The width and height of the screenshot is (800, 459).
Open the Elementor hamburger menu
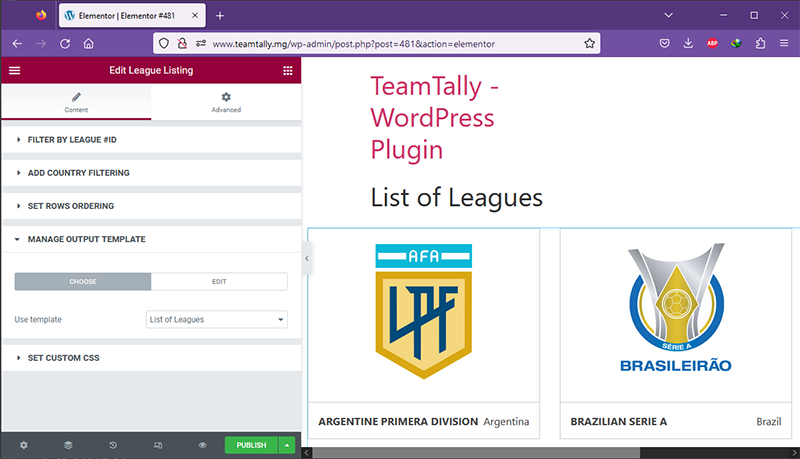coord(15,70)
